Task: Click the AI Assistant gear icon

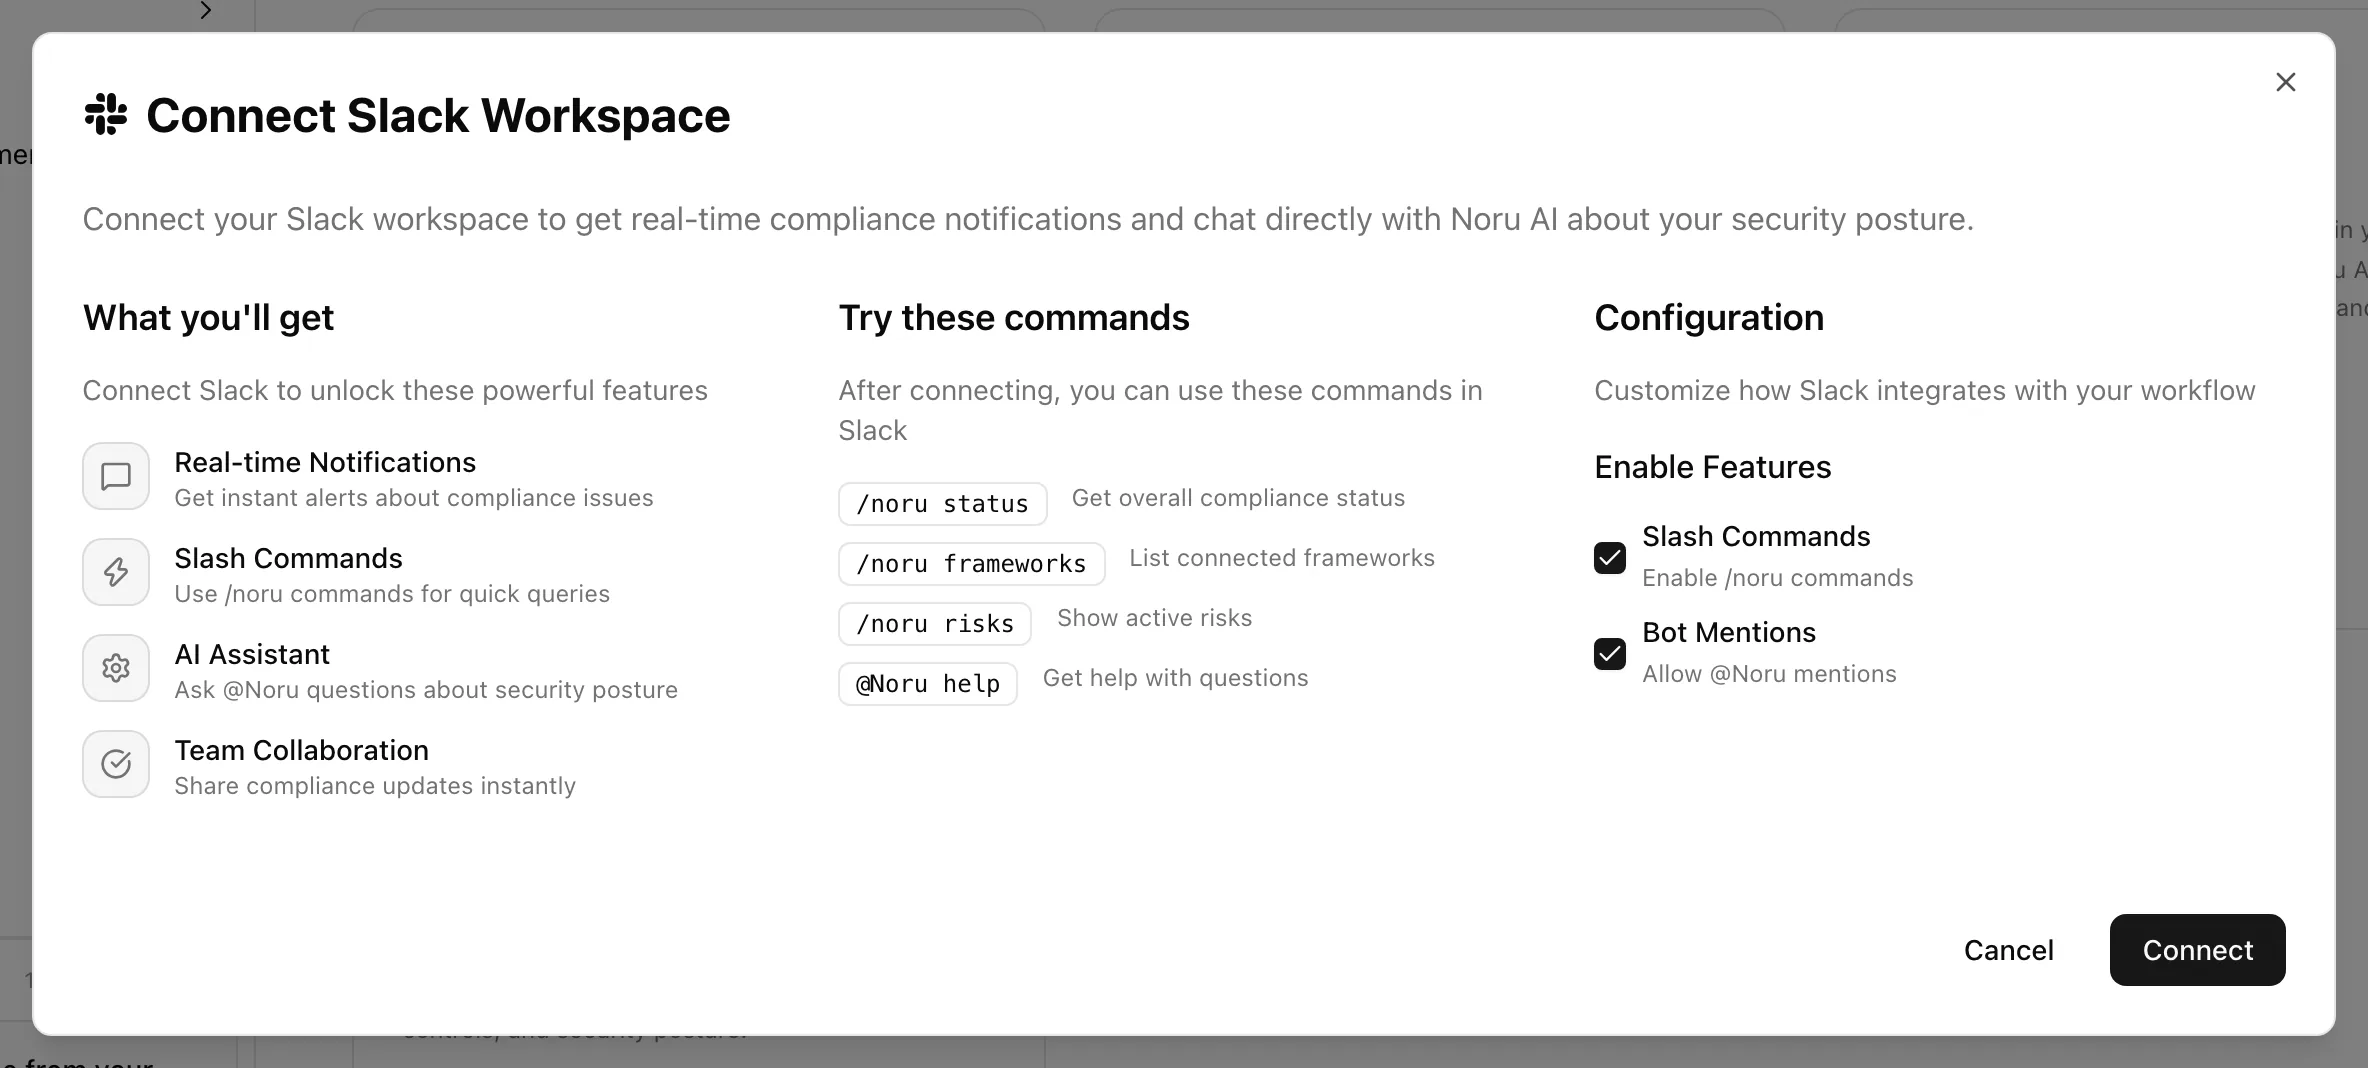Action: [116, 668]
